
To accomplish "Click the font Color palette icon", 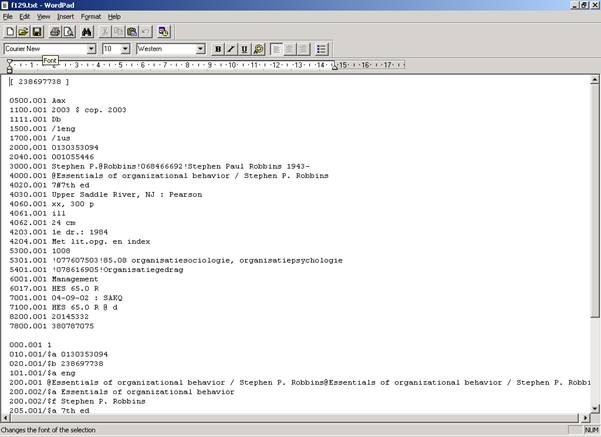I will point(259,49).
